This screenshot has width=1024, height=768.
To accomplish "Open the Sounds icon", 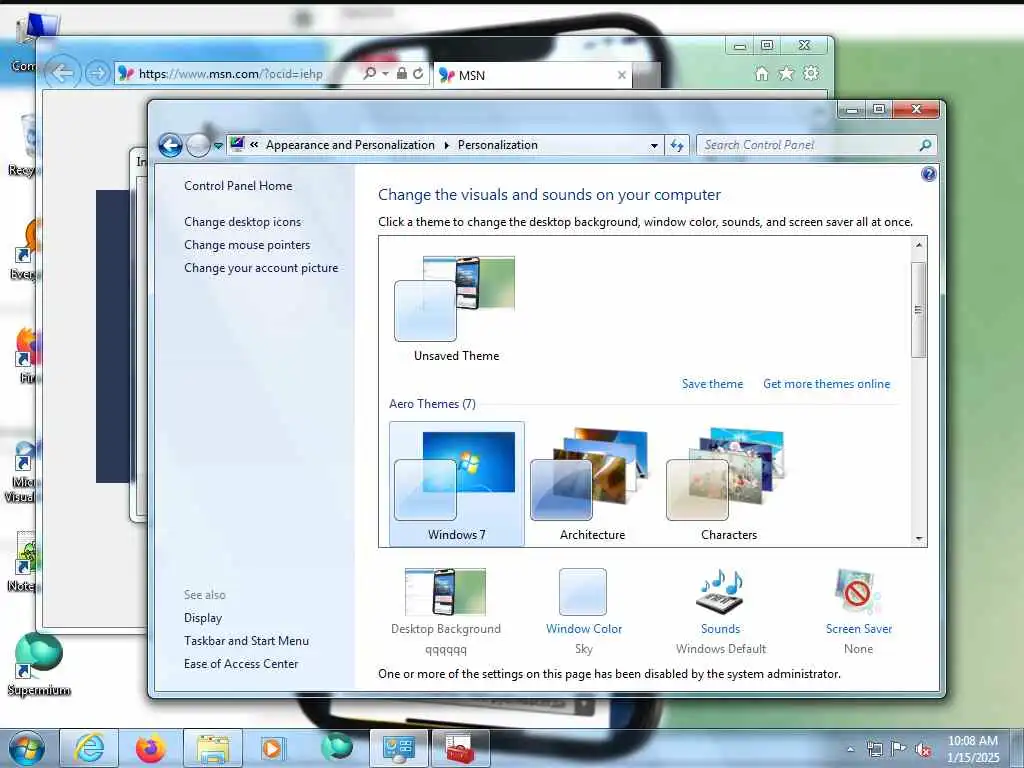I will [720, 592].
